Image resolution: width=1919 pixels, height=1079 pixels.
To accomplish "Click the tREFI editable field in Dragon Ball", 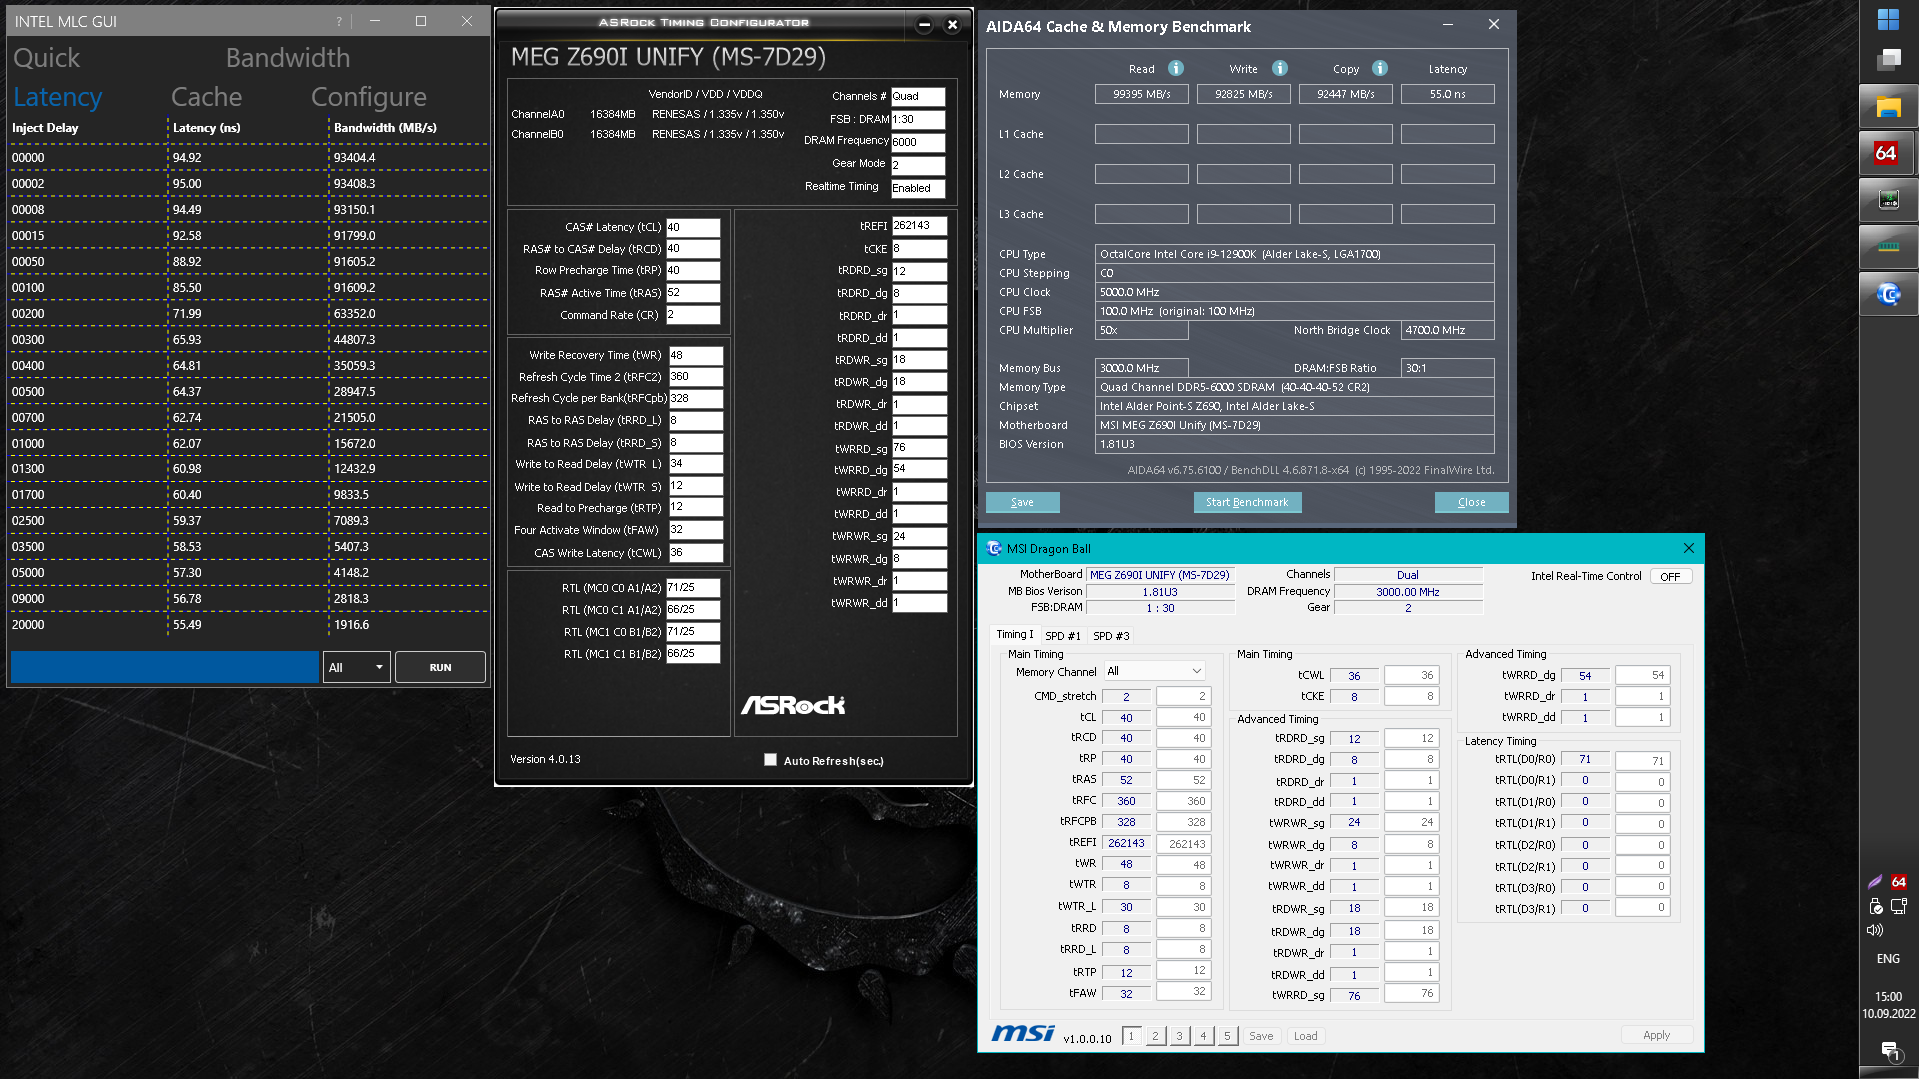I will (x=1182, y=843).
